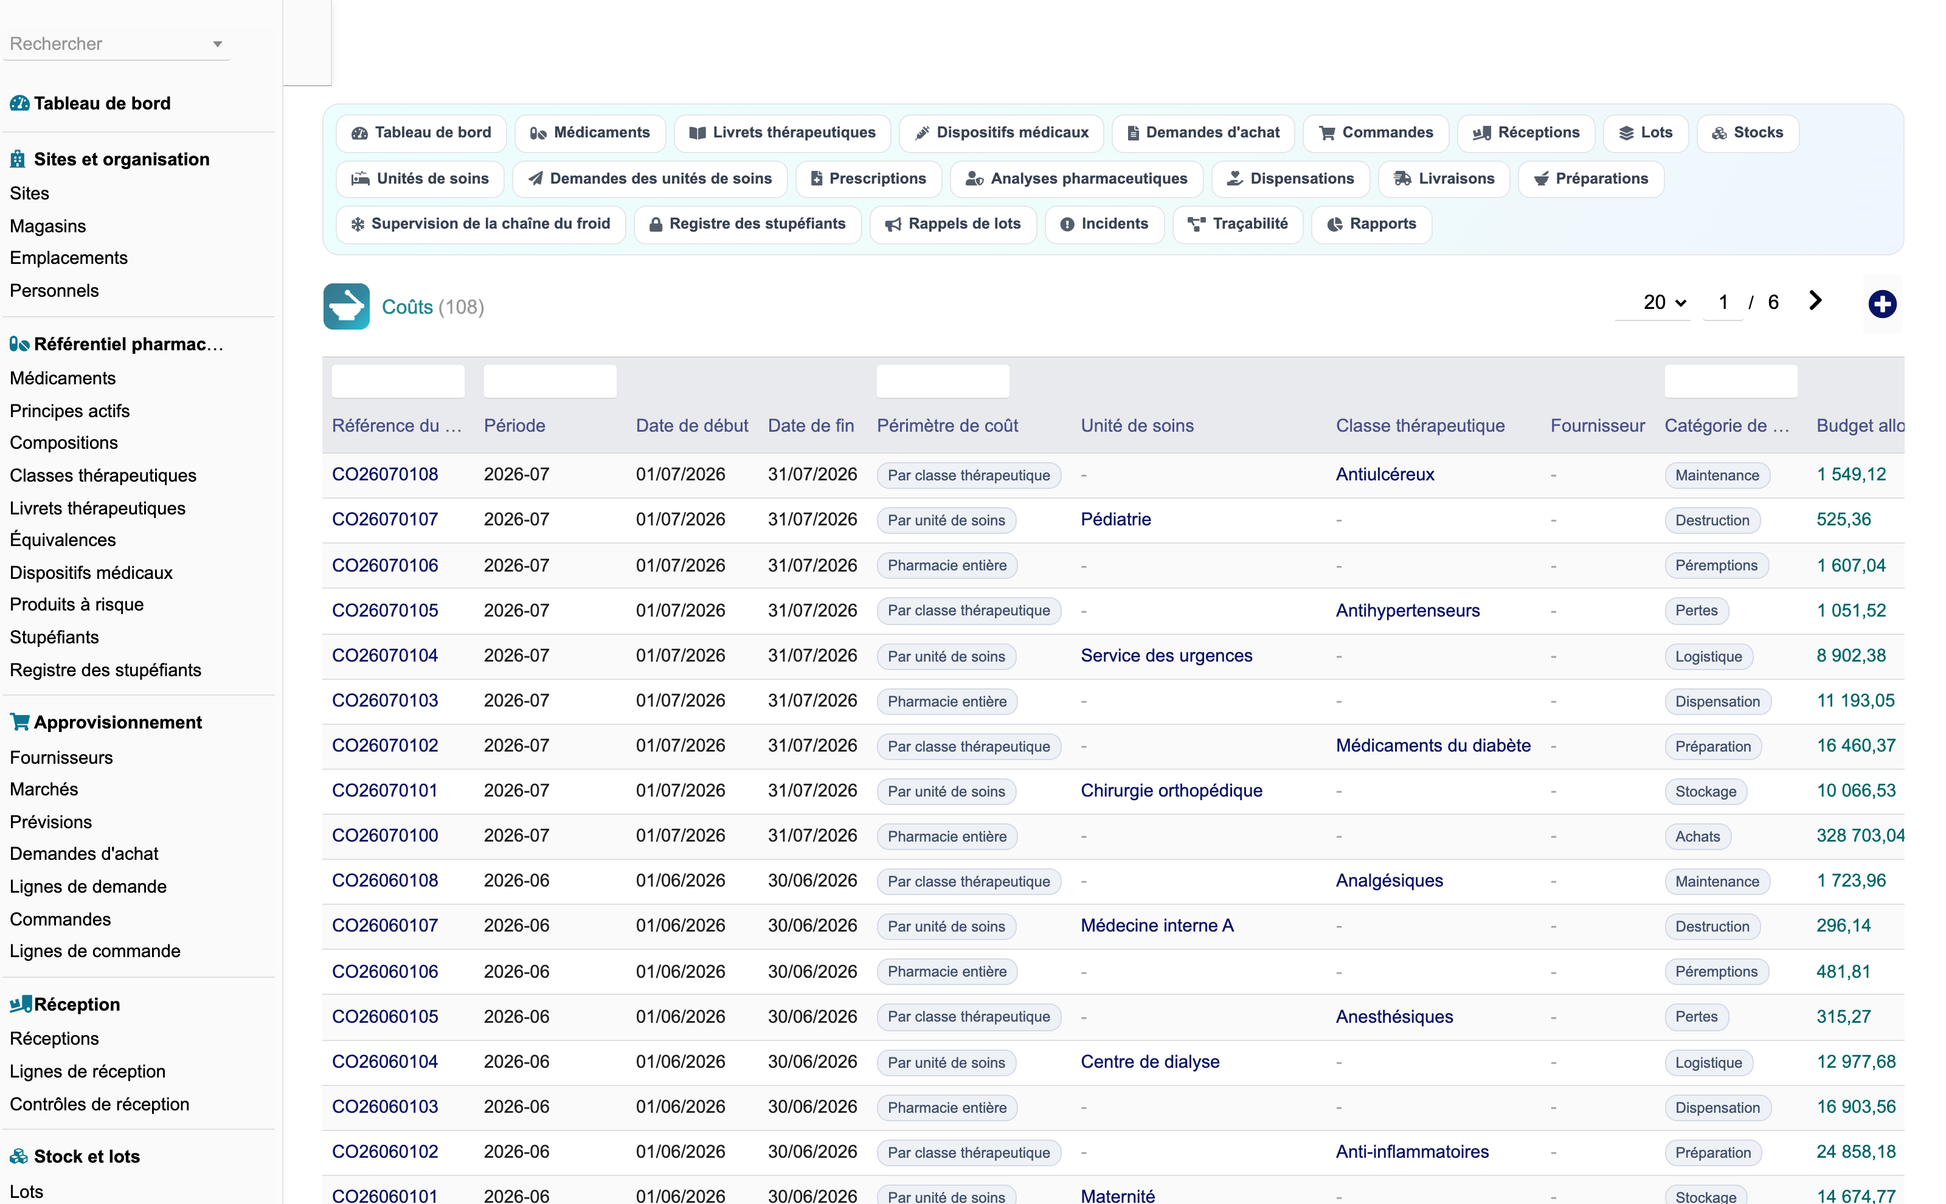Viewport: 1946px width, 1204px height.
Task: Click the Sites et organisation building icon
Action: pos(18,159)
